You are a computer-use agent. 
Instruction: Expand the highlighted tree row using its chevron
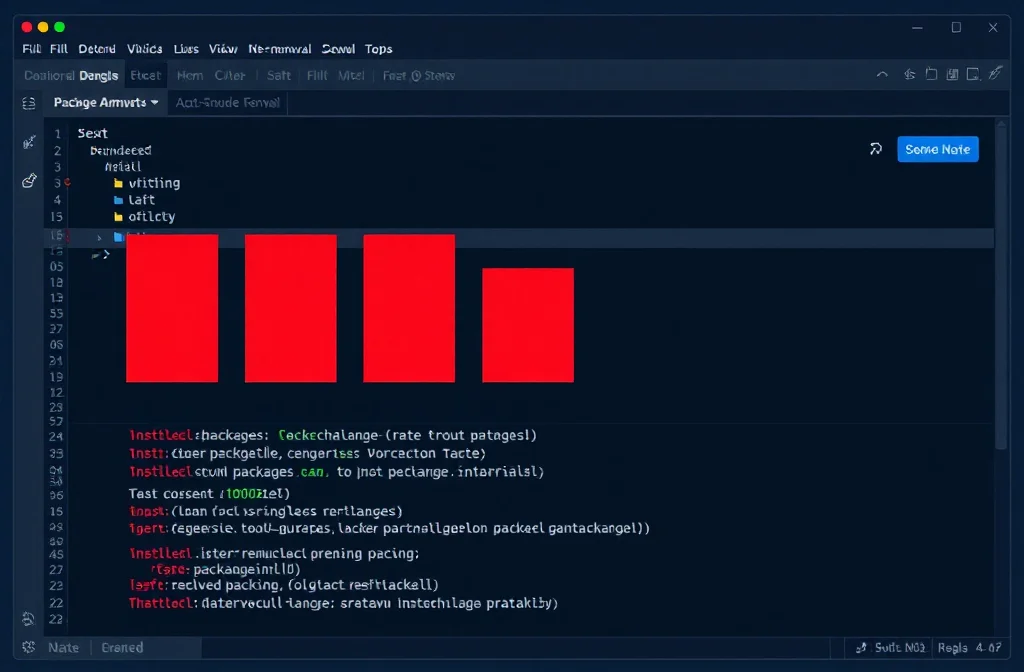[99, 238]
